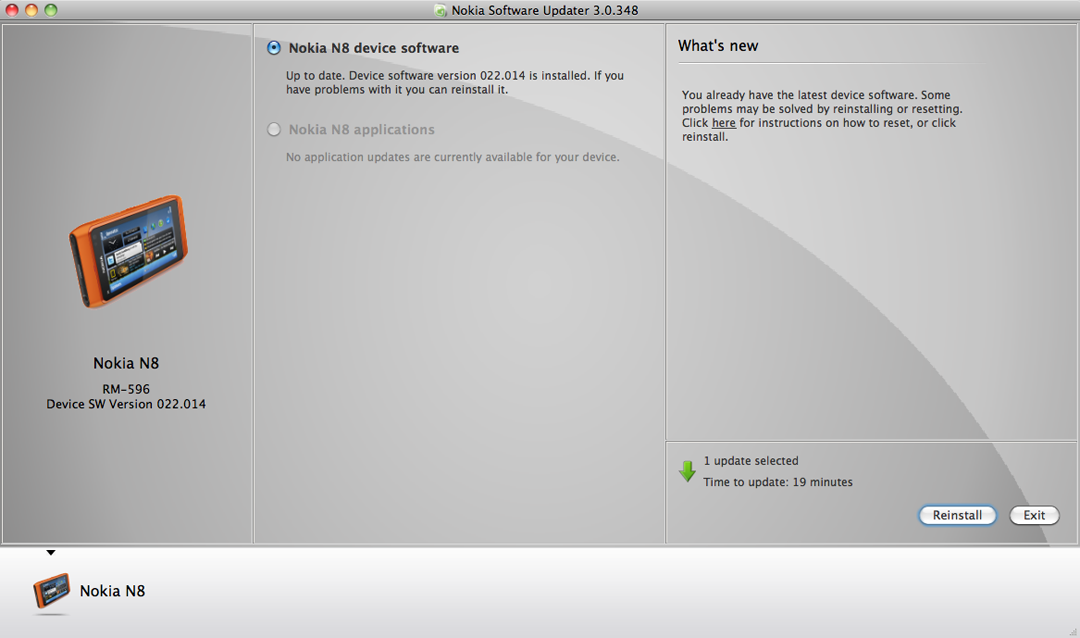Select the Nokia N8 device software radio button
This screenshot has height=638, width=1080.
pyautogui.click(x=274, y=48)
